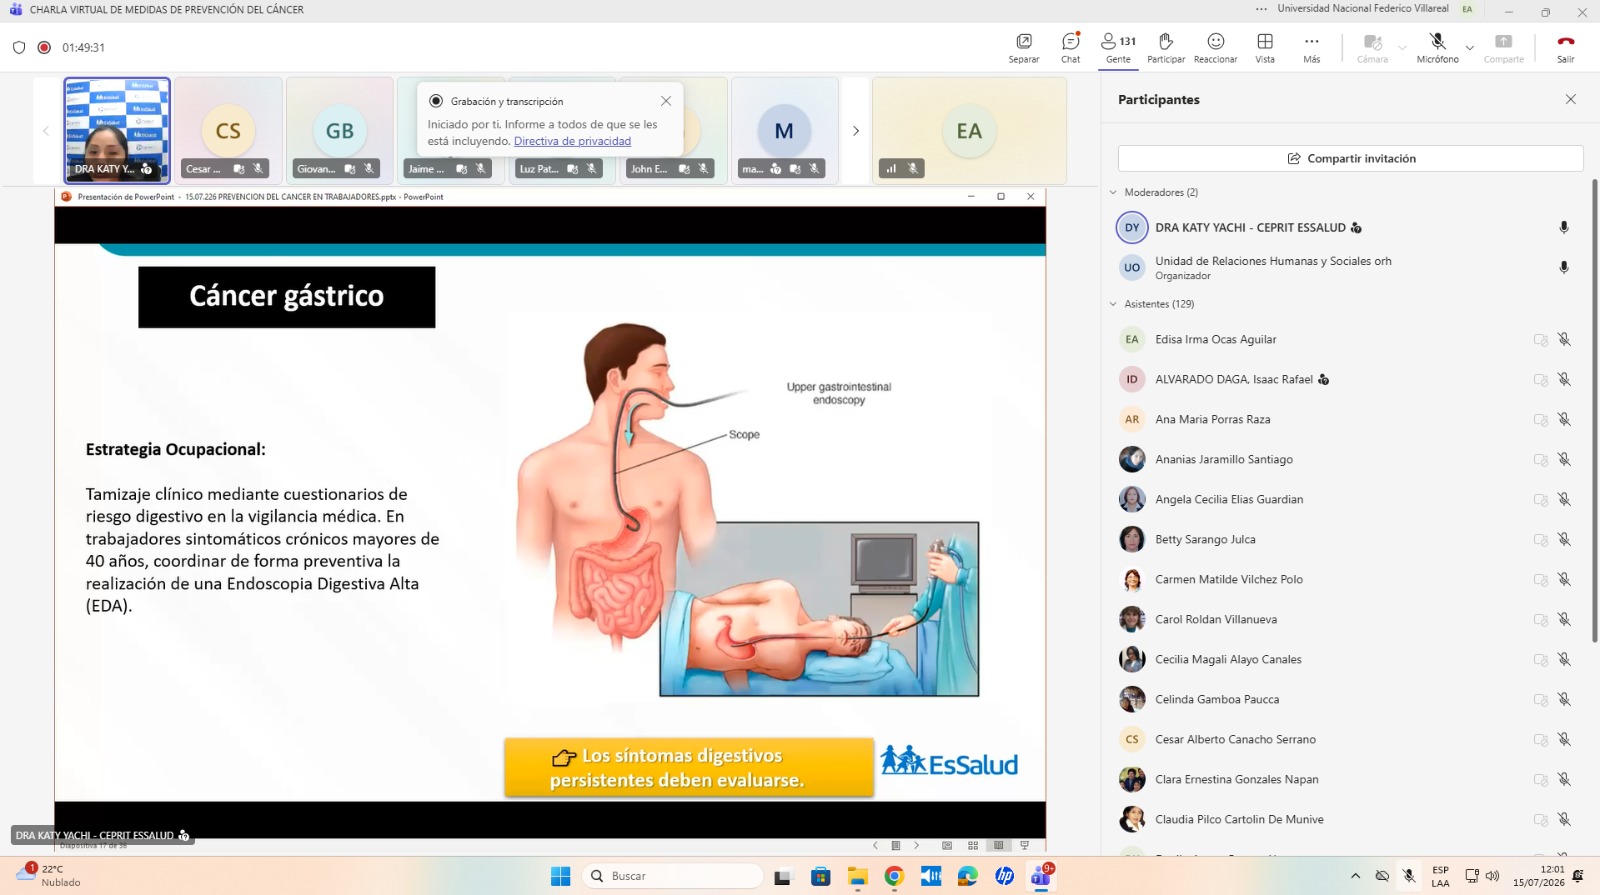
Task: Mute DRA KATY YACHI's microphone in list
Action: pyautogui.click(x=1564, y=227)
